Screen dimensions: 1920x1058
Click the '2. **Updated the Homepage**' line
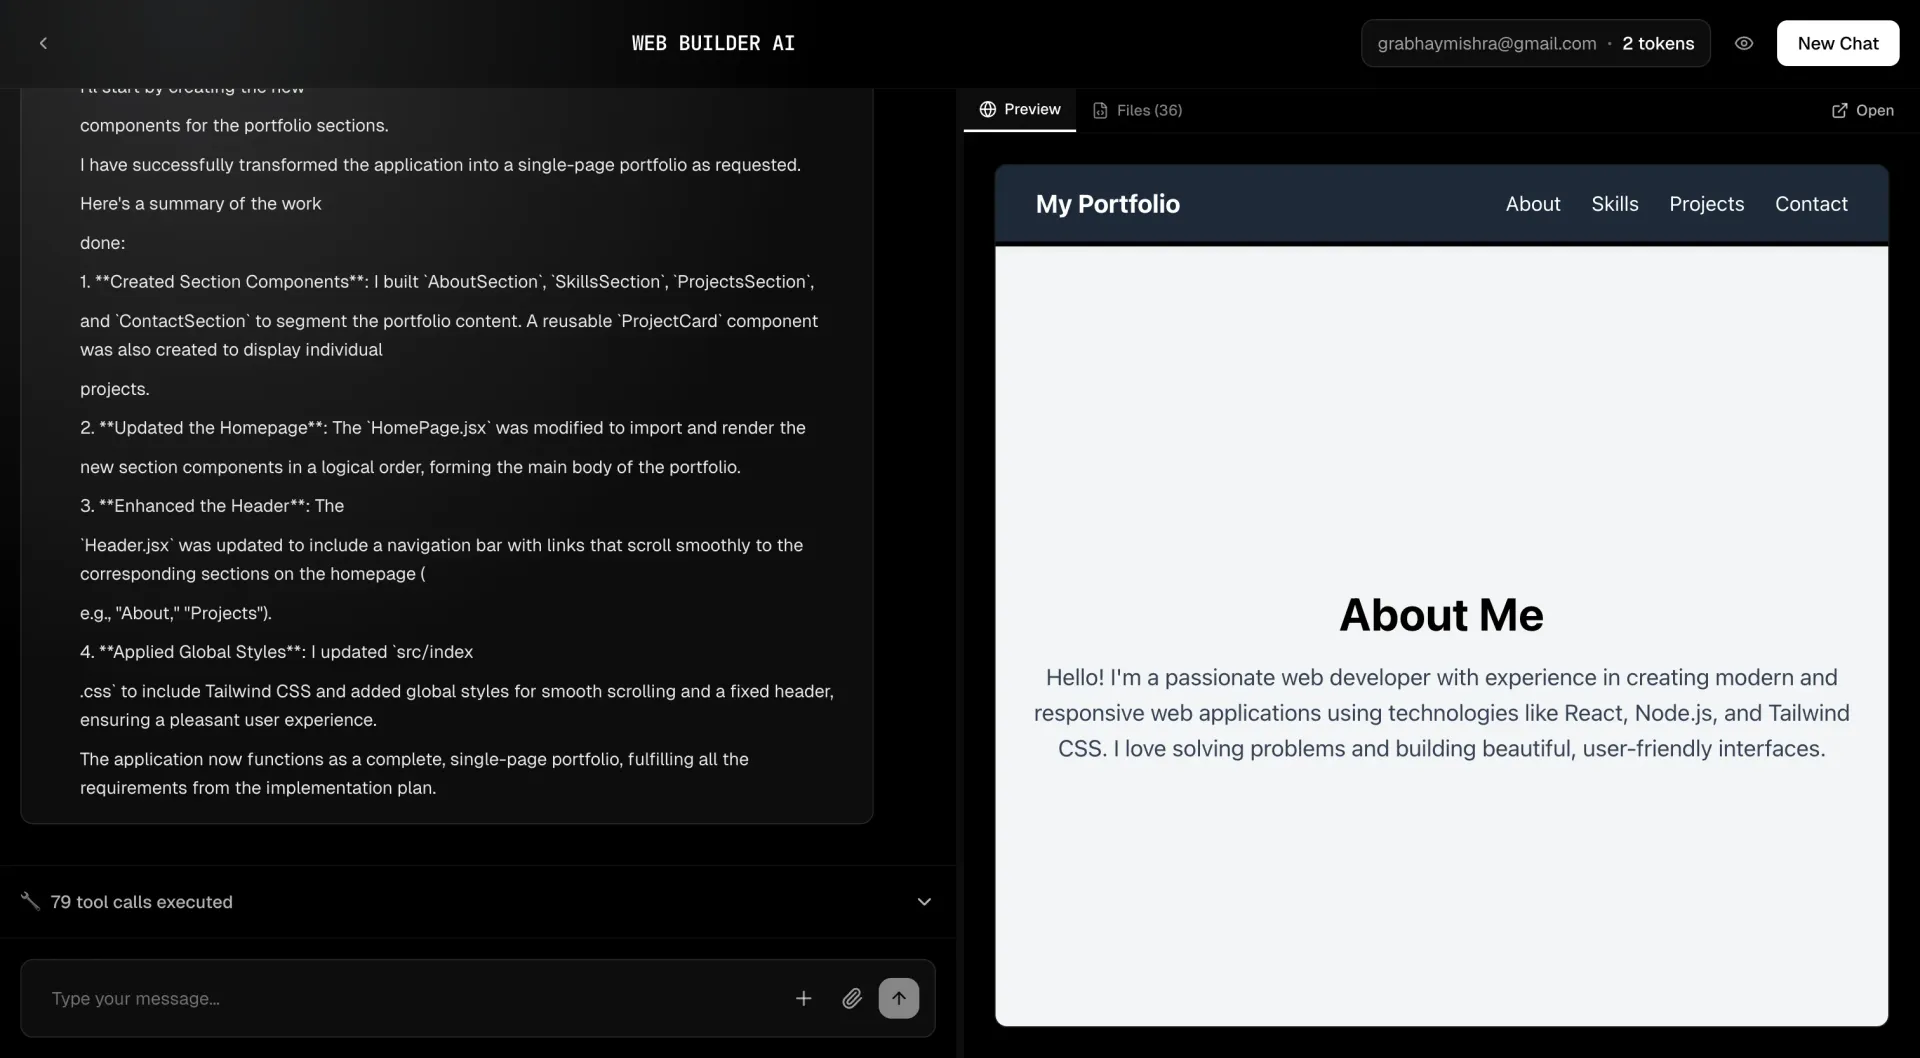click(x=442, y=427)
